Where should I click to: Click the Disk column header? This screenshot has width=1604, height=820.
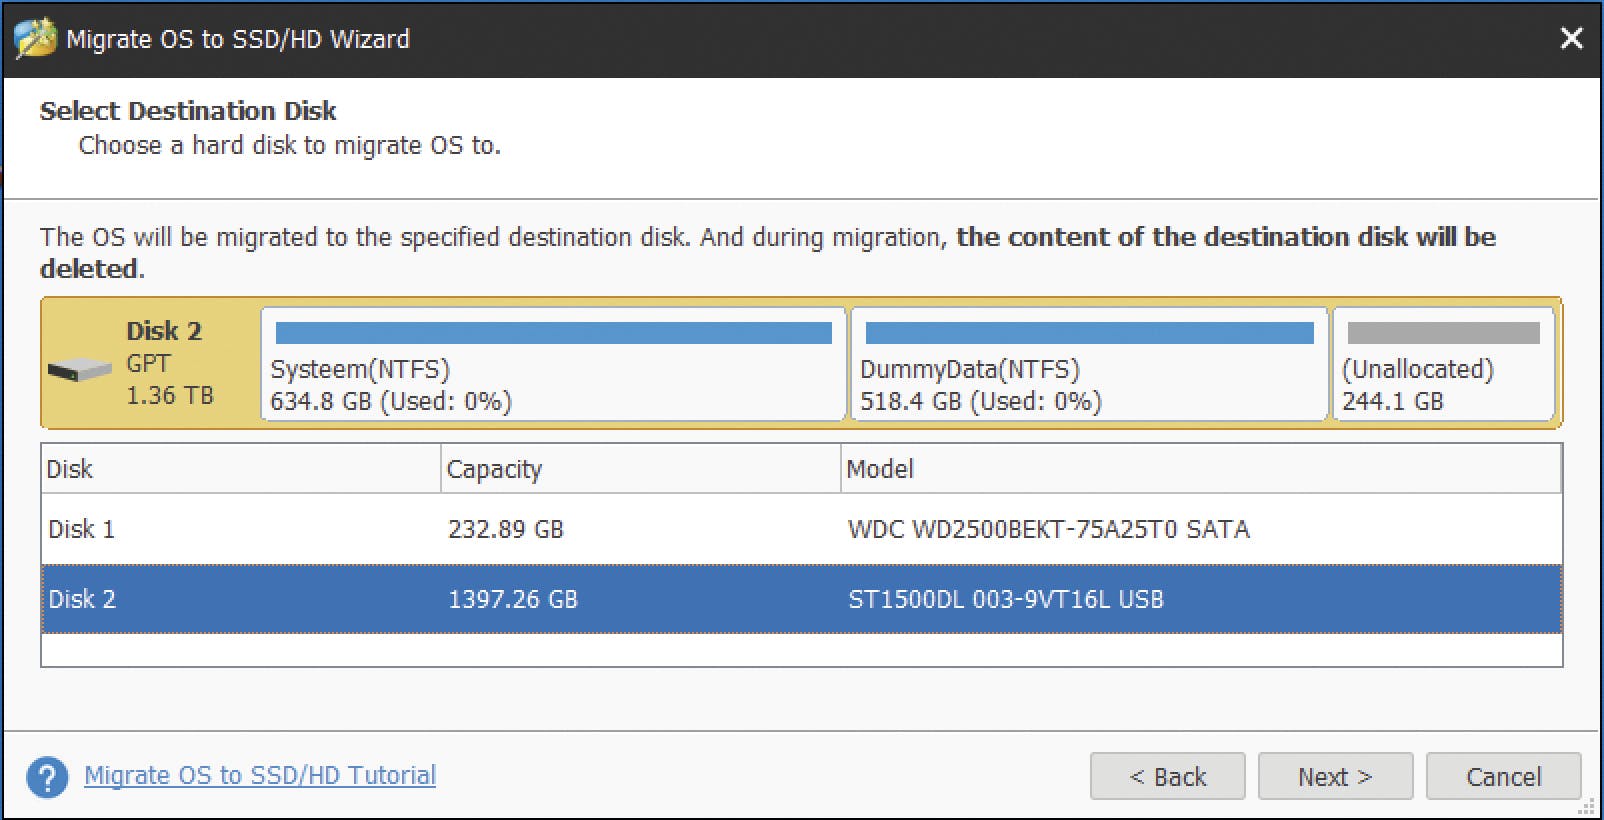[x=240, y=469]
